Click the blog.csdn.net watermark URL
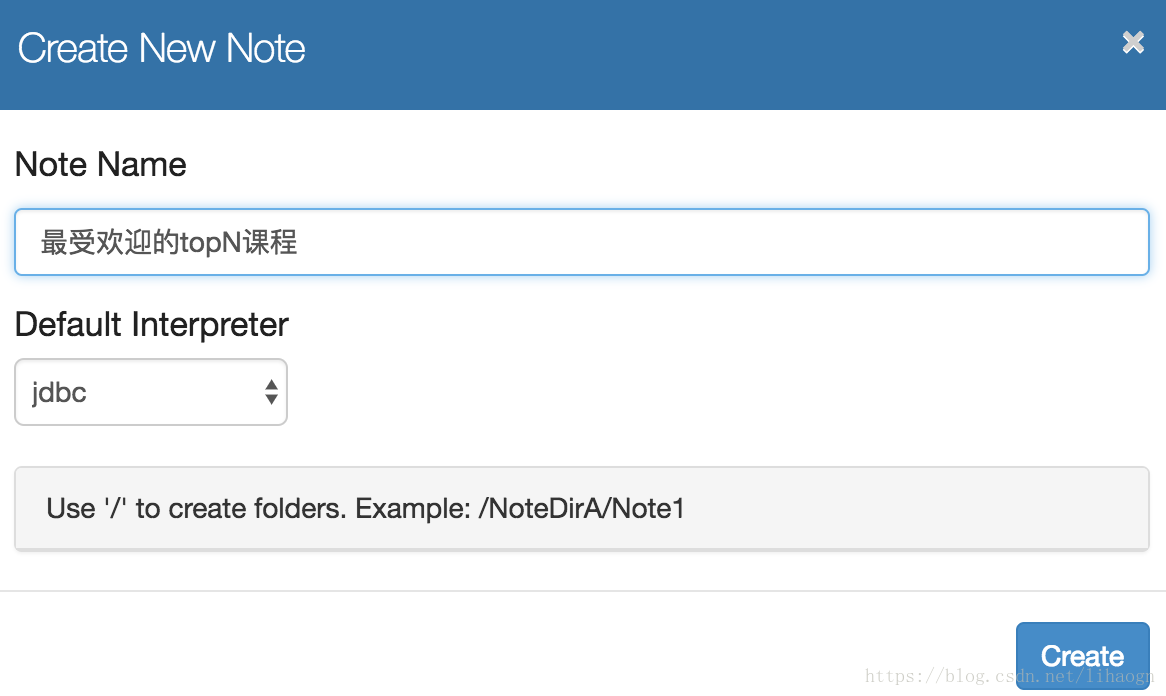This screenshot has width=1166, height=696. 1009,676
